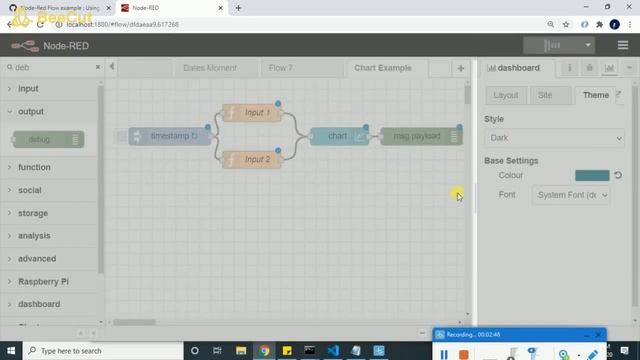Viewport: 640px width, 360px height.
Task: Open a new browser tab
Action: [x=238, y=8]
